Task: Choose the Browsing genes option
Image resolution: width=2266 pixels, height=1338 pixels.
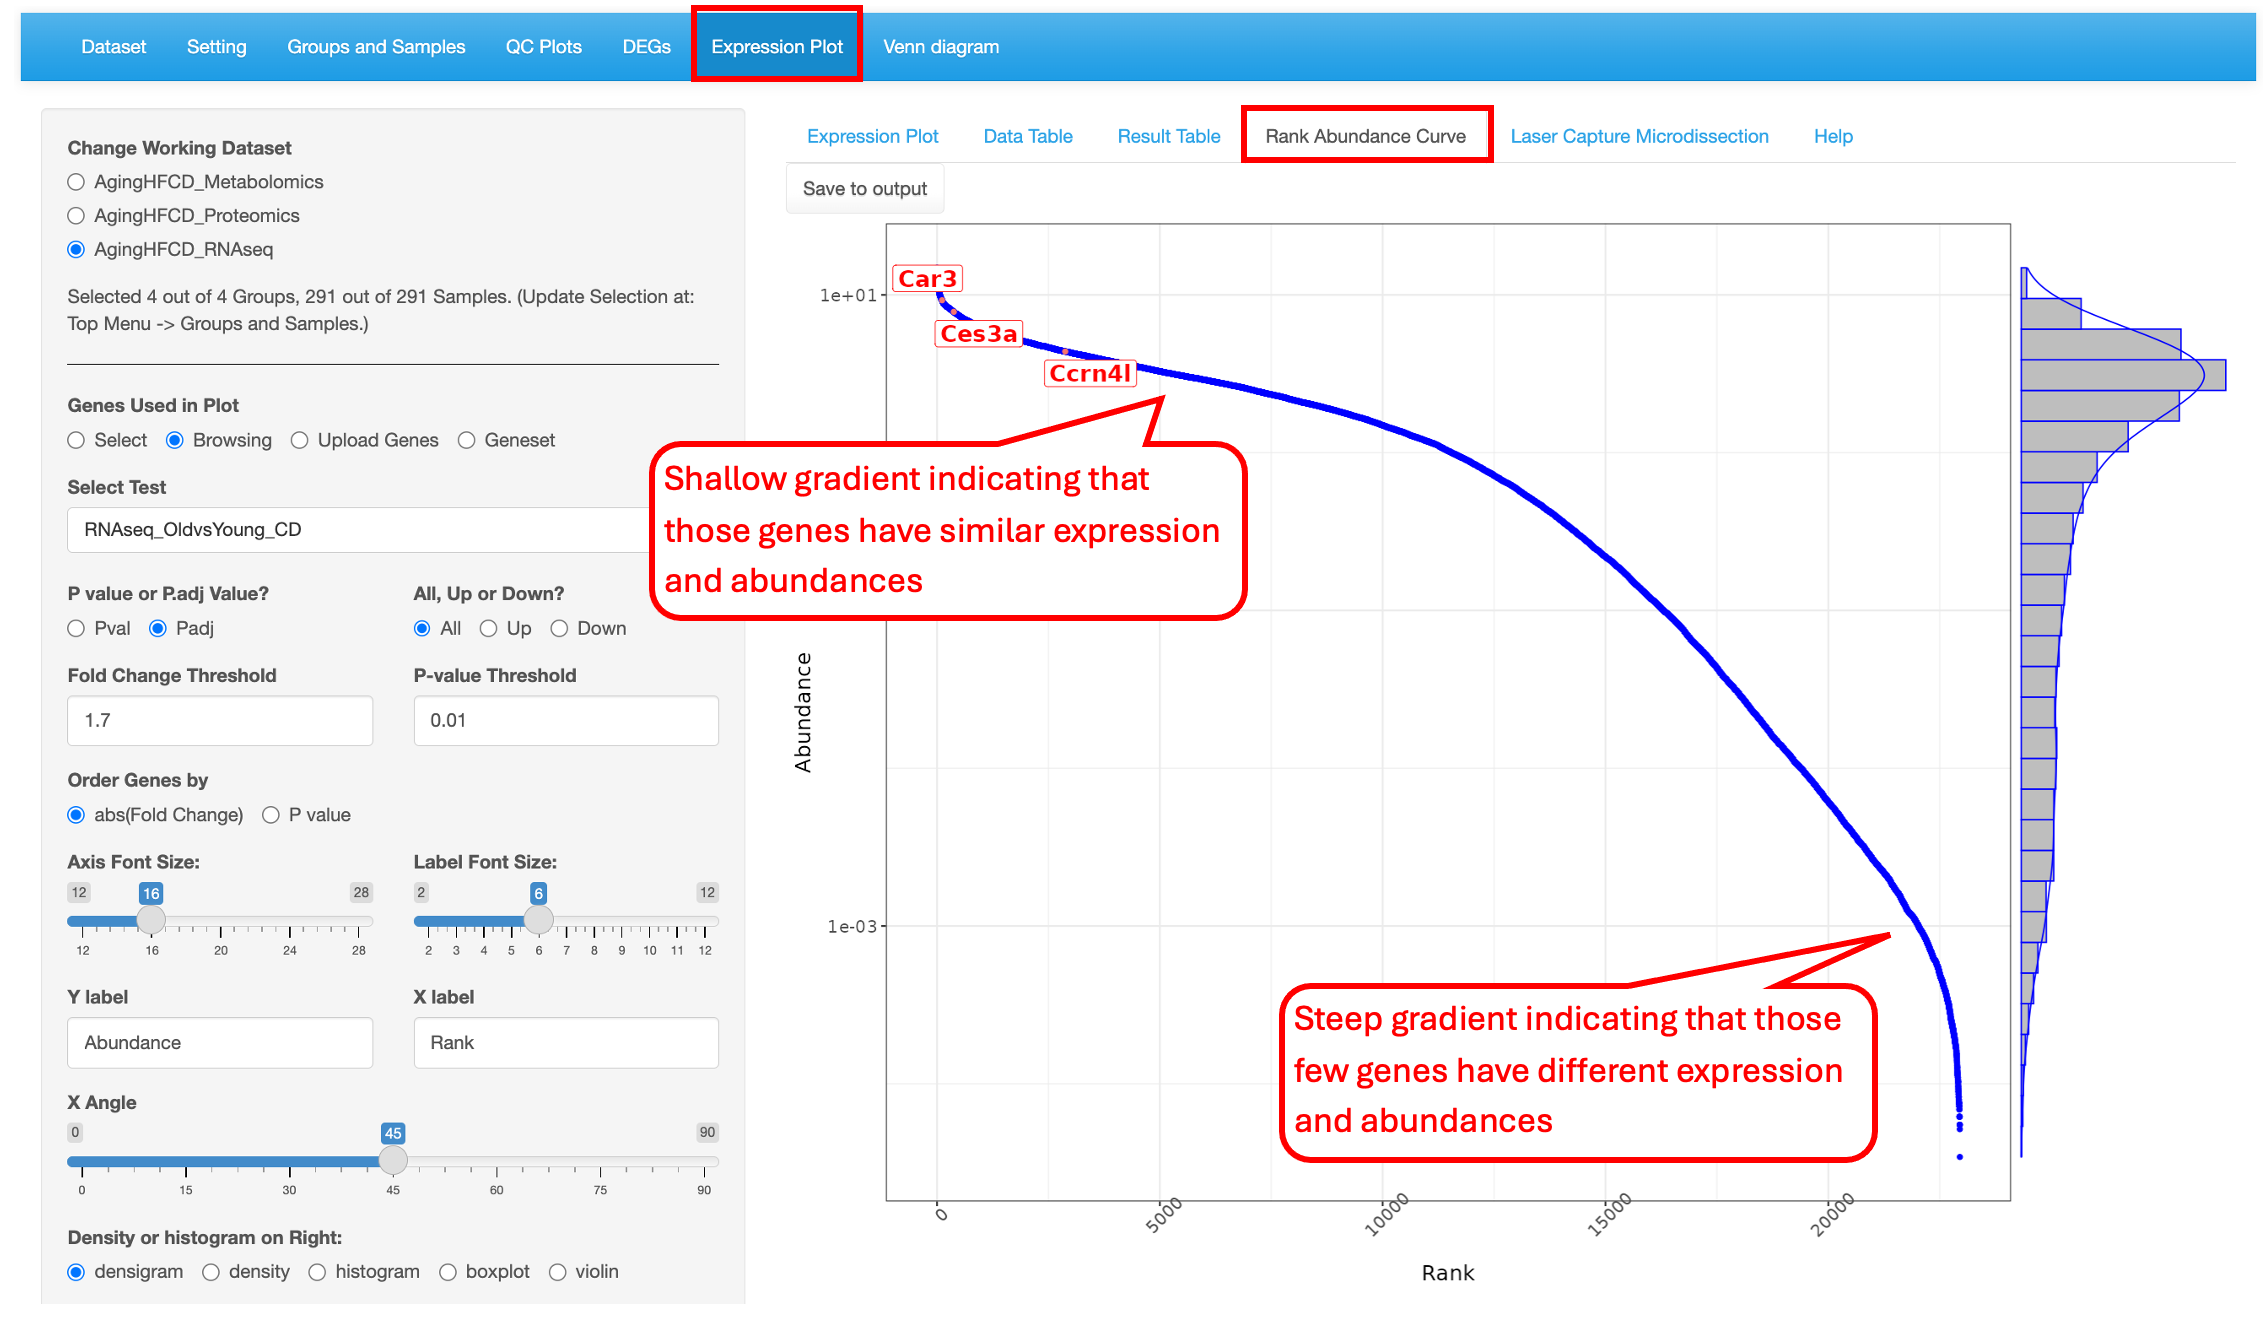Action: click(x=175, y=441)
